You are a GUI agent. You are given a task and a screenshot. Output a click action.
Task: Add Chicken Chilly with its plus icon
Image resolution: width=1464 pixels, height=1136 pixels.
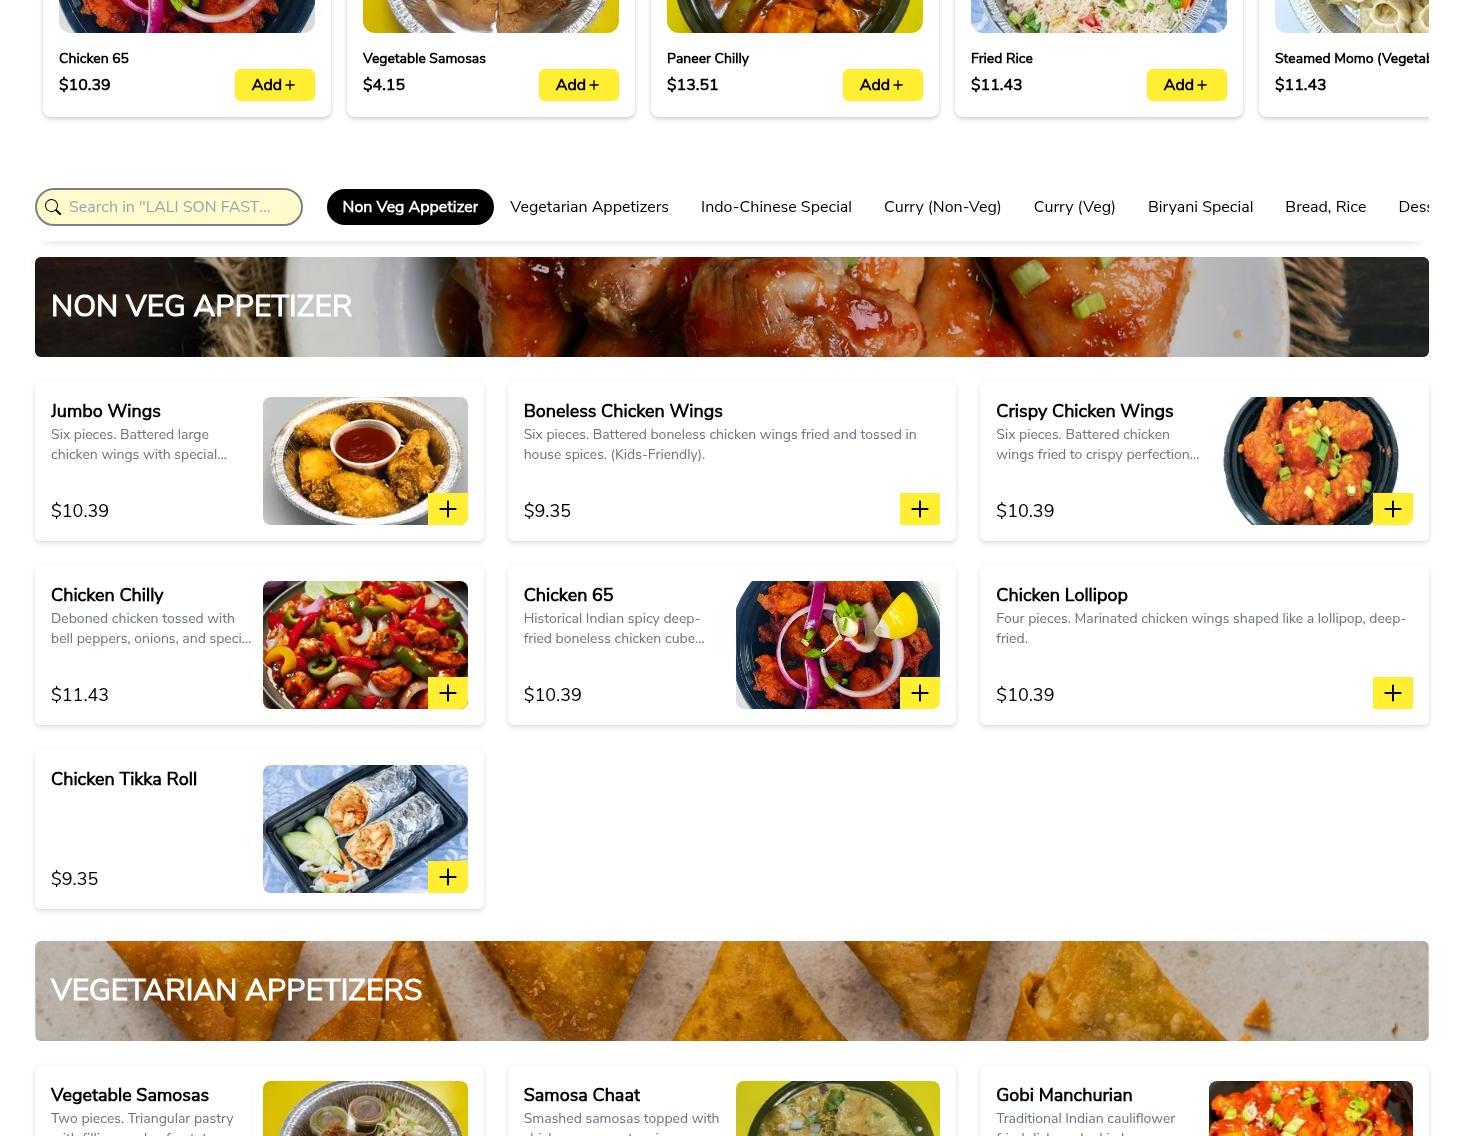(448, 693)
